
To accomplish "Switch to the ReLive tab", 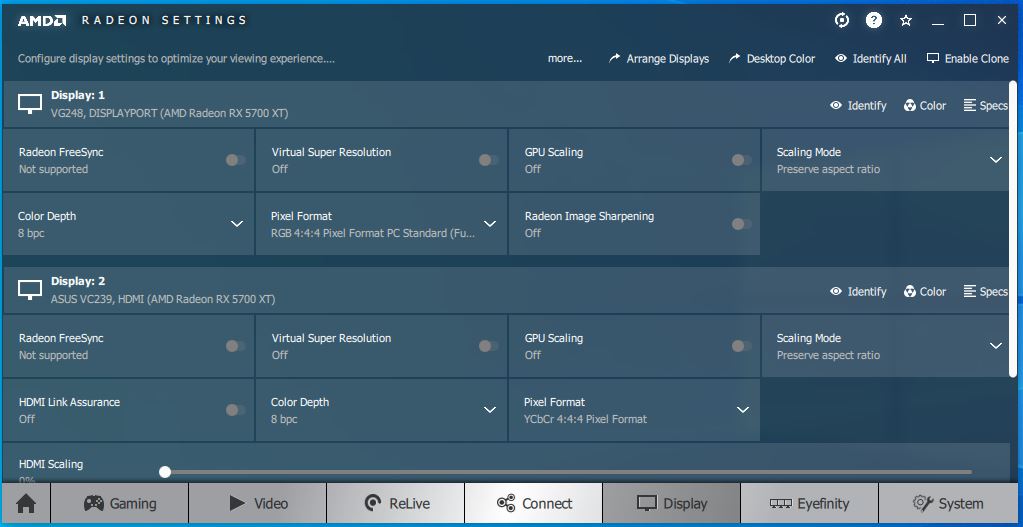I will coord(395,503).
